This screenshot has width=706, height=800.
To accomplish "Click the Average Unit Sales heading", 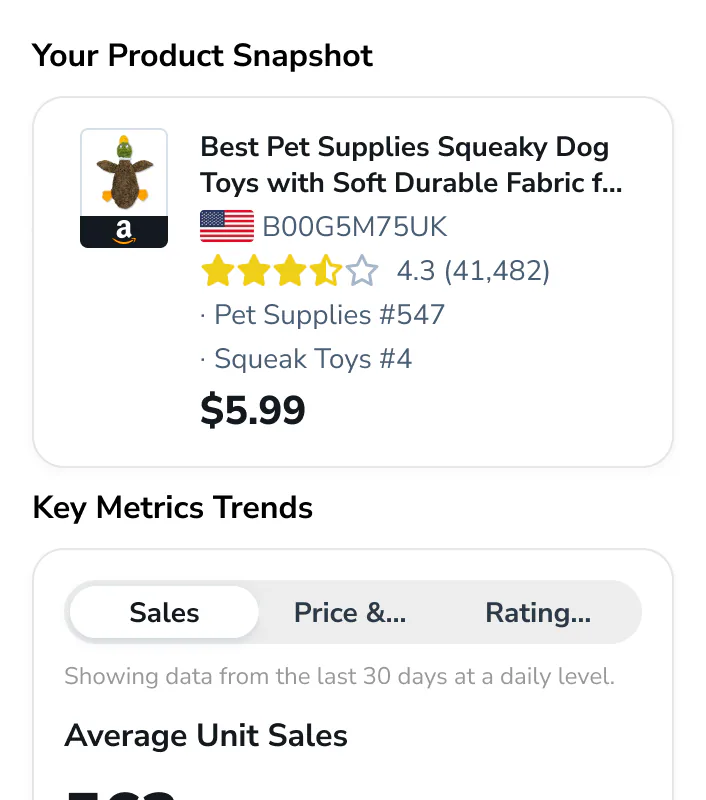I will (x=205, y=735).
